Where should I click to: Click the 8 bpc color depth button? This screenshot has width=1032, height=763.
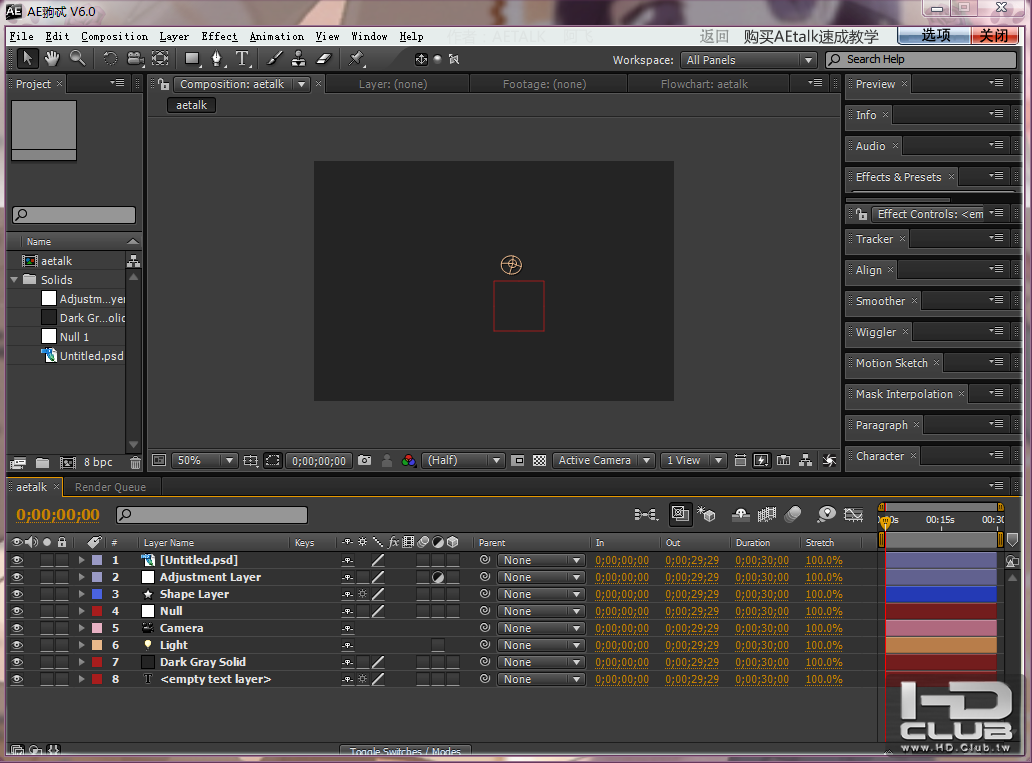(x=98, y=463)
